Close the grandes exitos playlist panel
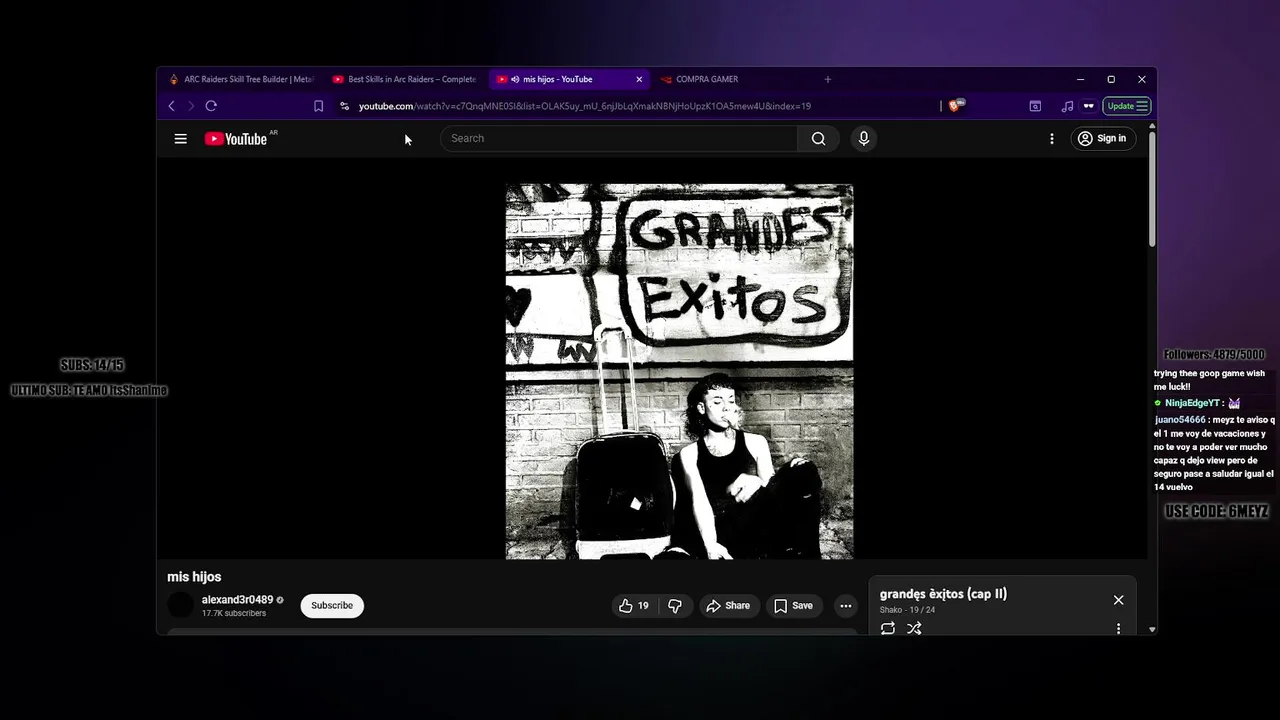 tap(1118, 600)
